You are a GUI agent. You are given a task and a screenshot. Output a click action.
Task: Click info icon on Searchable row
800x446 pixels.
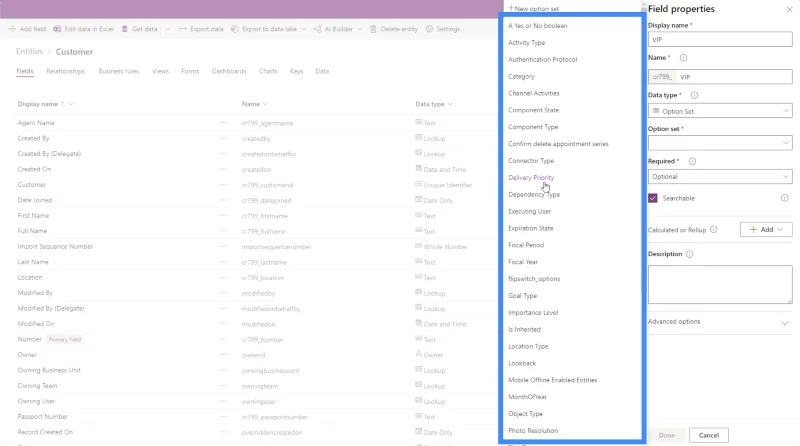pos(784,198)
